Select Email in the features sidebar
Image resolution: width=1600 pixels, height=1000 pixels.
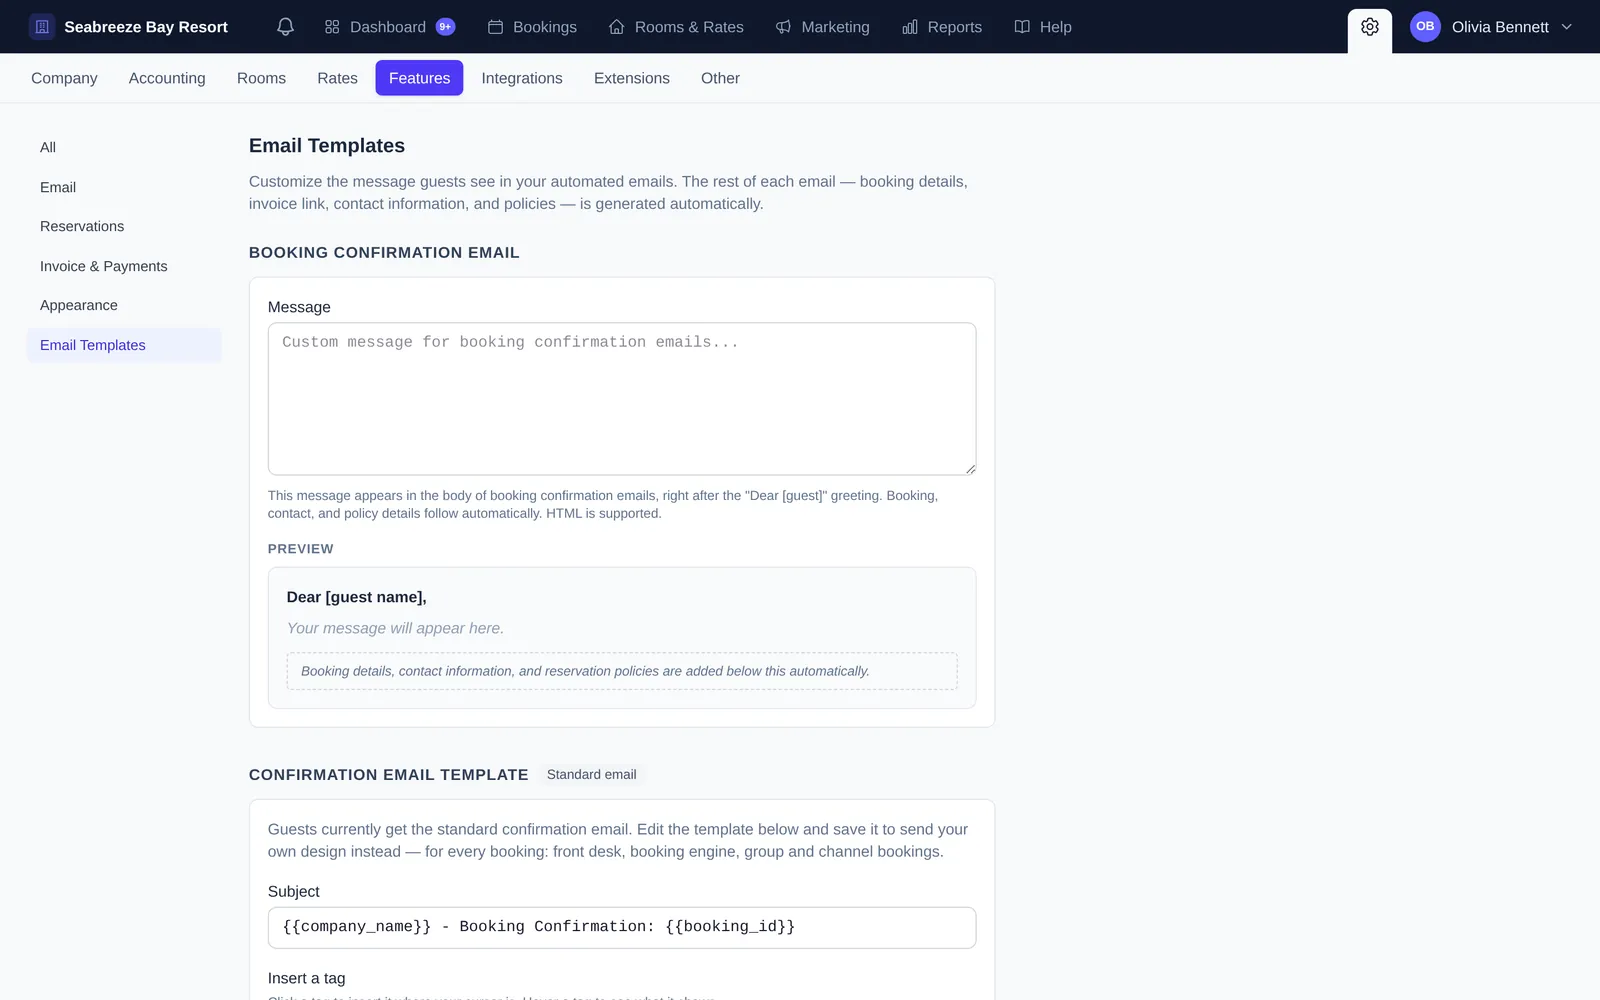[x=124, y=187]
